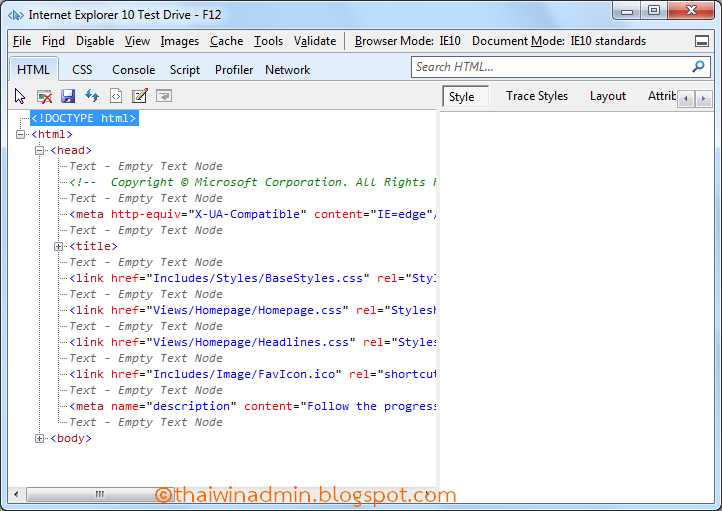
Task: Switch to the Profiler tab
Action: coord(234,70)
